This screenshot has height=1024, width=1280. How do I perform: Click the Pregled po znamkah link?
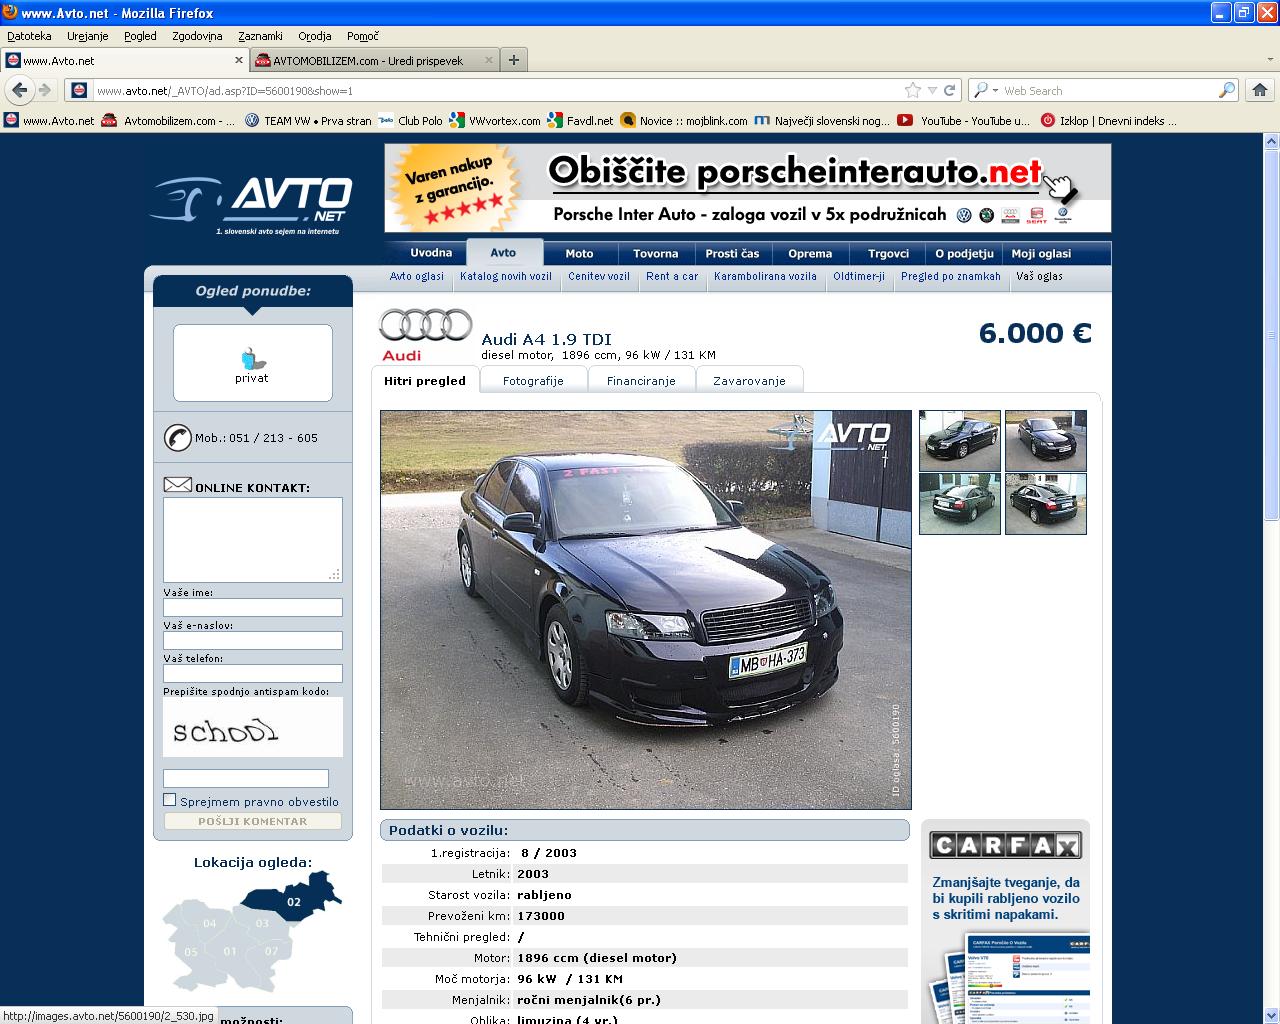click(950, 276)
